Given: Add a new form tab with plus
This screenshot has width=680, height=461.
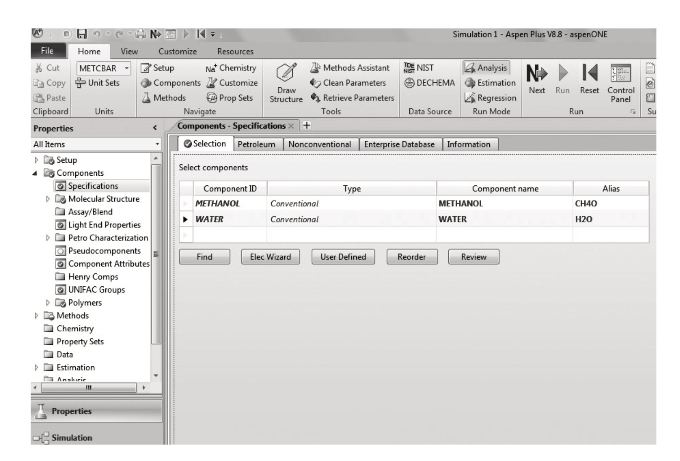Looking at the screenshot, I should [306, 125].
